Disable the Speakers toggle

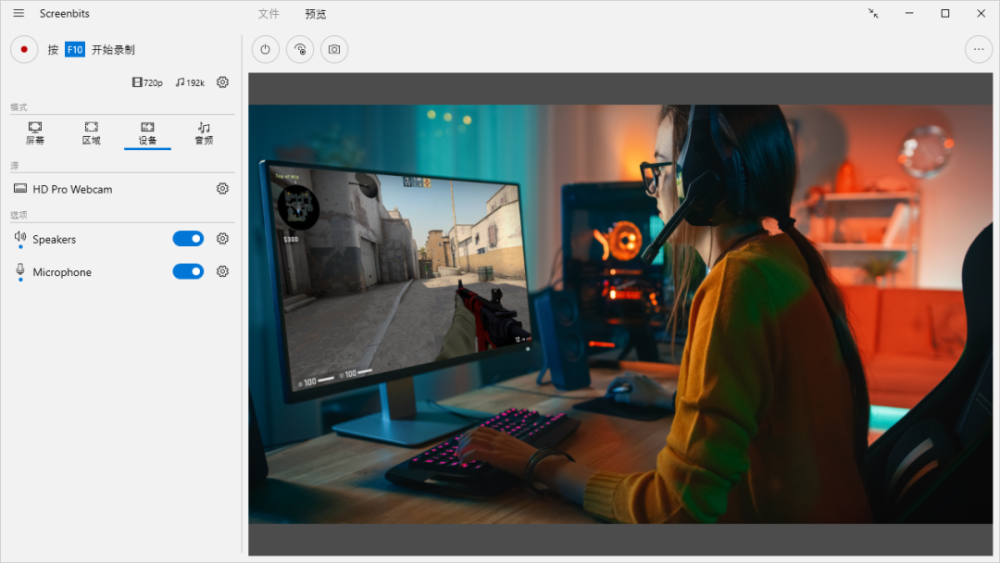pyautogui.click(x=188, y=239)
